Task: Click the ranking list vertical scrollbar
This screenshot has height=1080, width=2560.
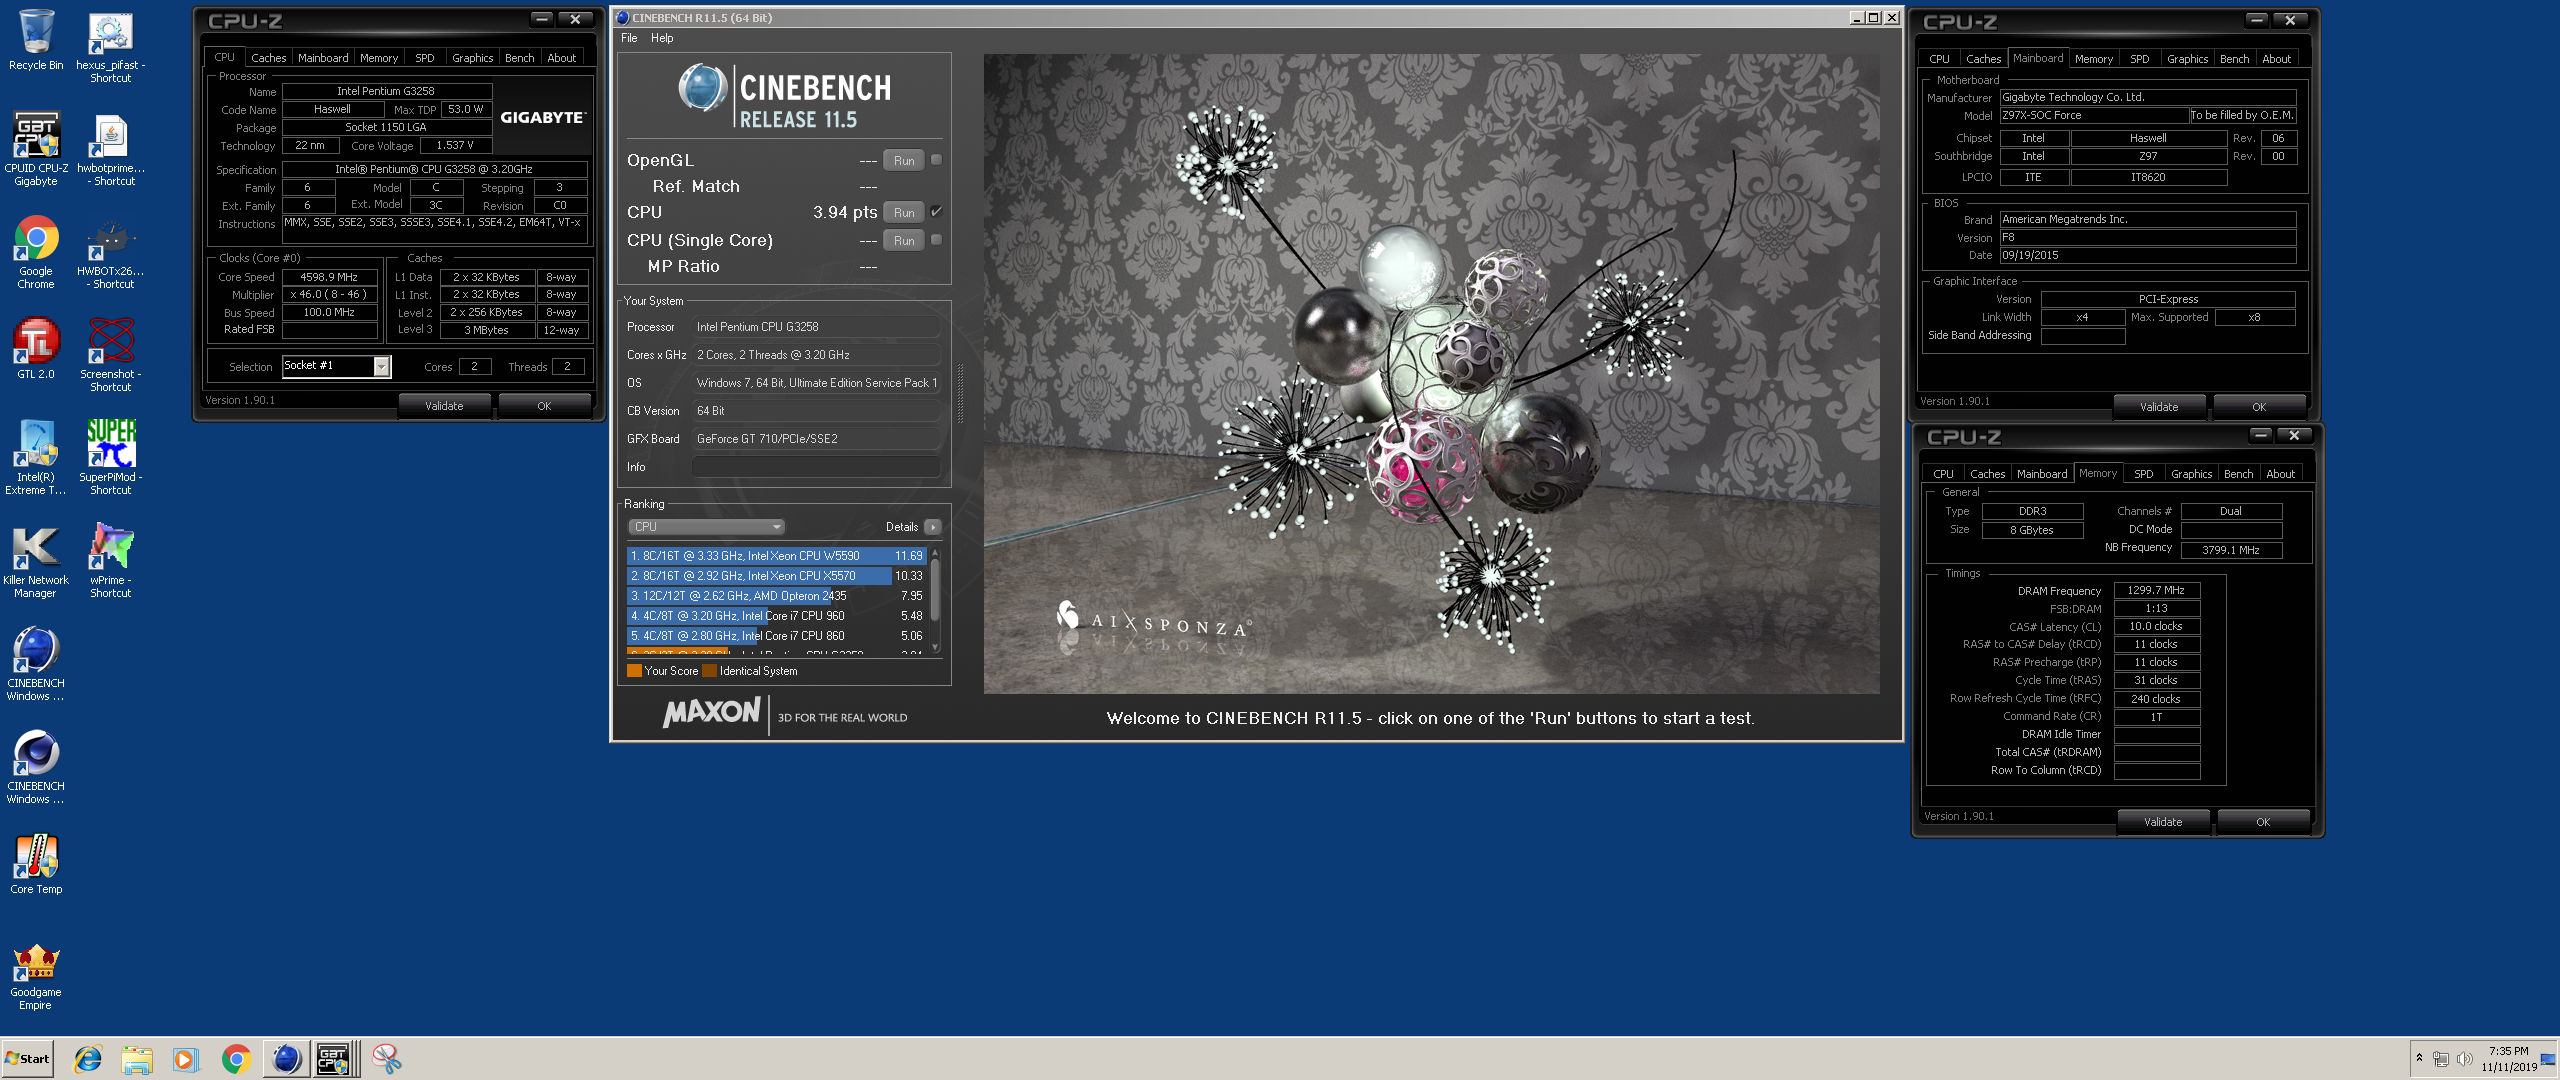Action: 935,600
